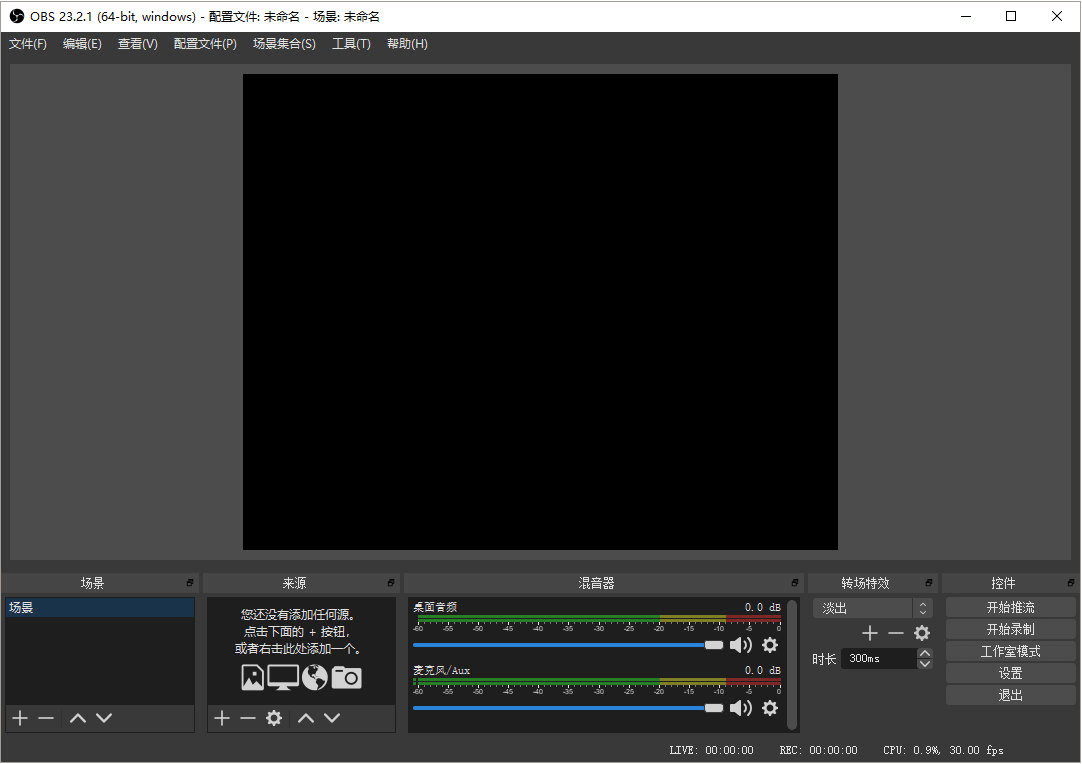Screen dimensions: 1082x764
Task: Open the 工具(T) menu
Action: tap(351, 43)
